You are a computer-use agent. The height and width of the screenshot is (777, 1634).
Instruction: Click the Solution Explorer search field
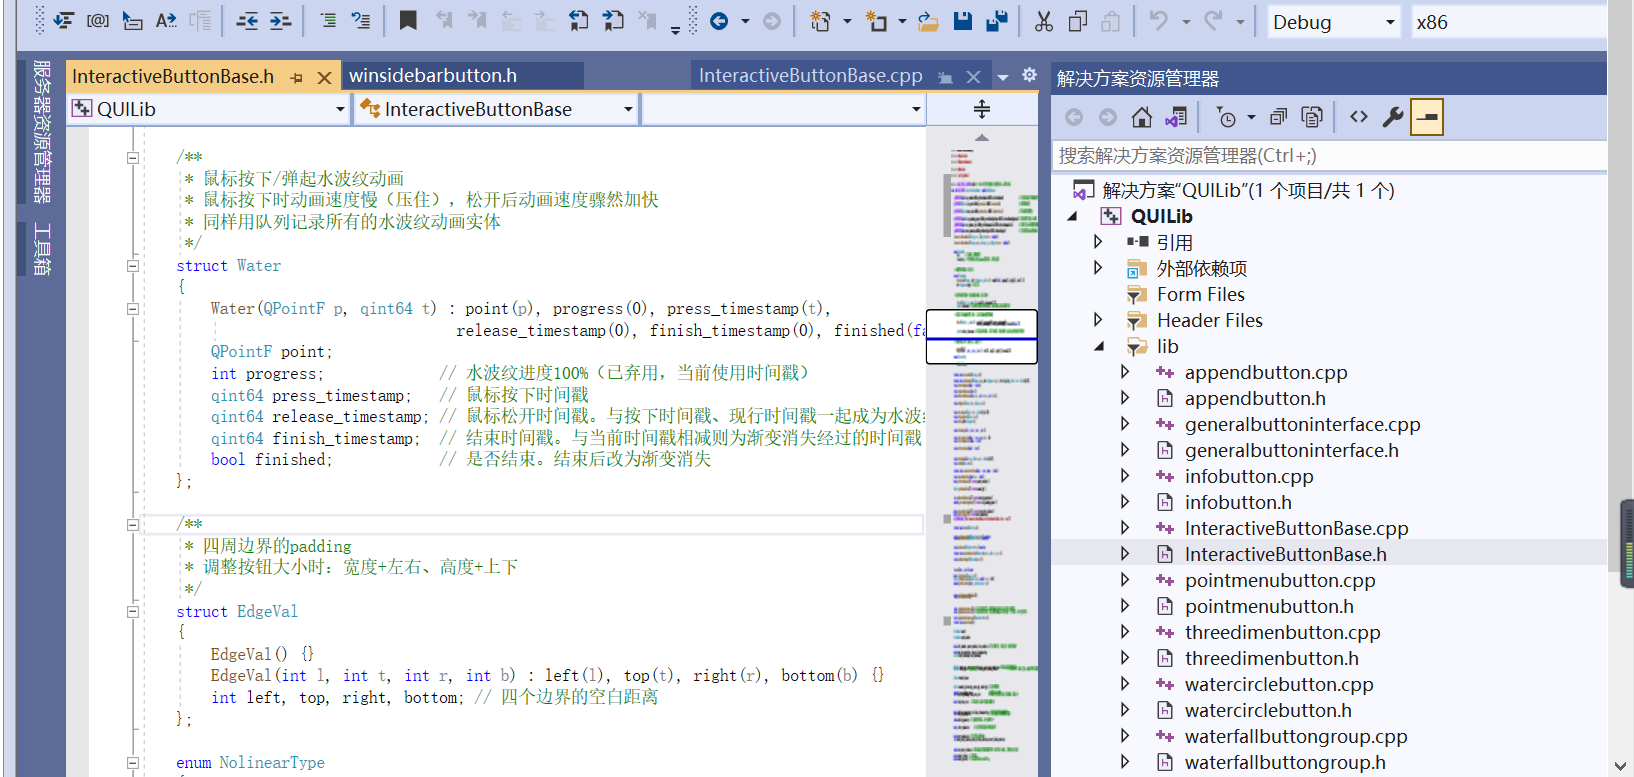[1329, 155]
